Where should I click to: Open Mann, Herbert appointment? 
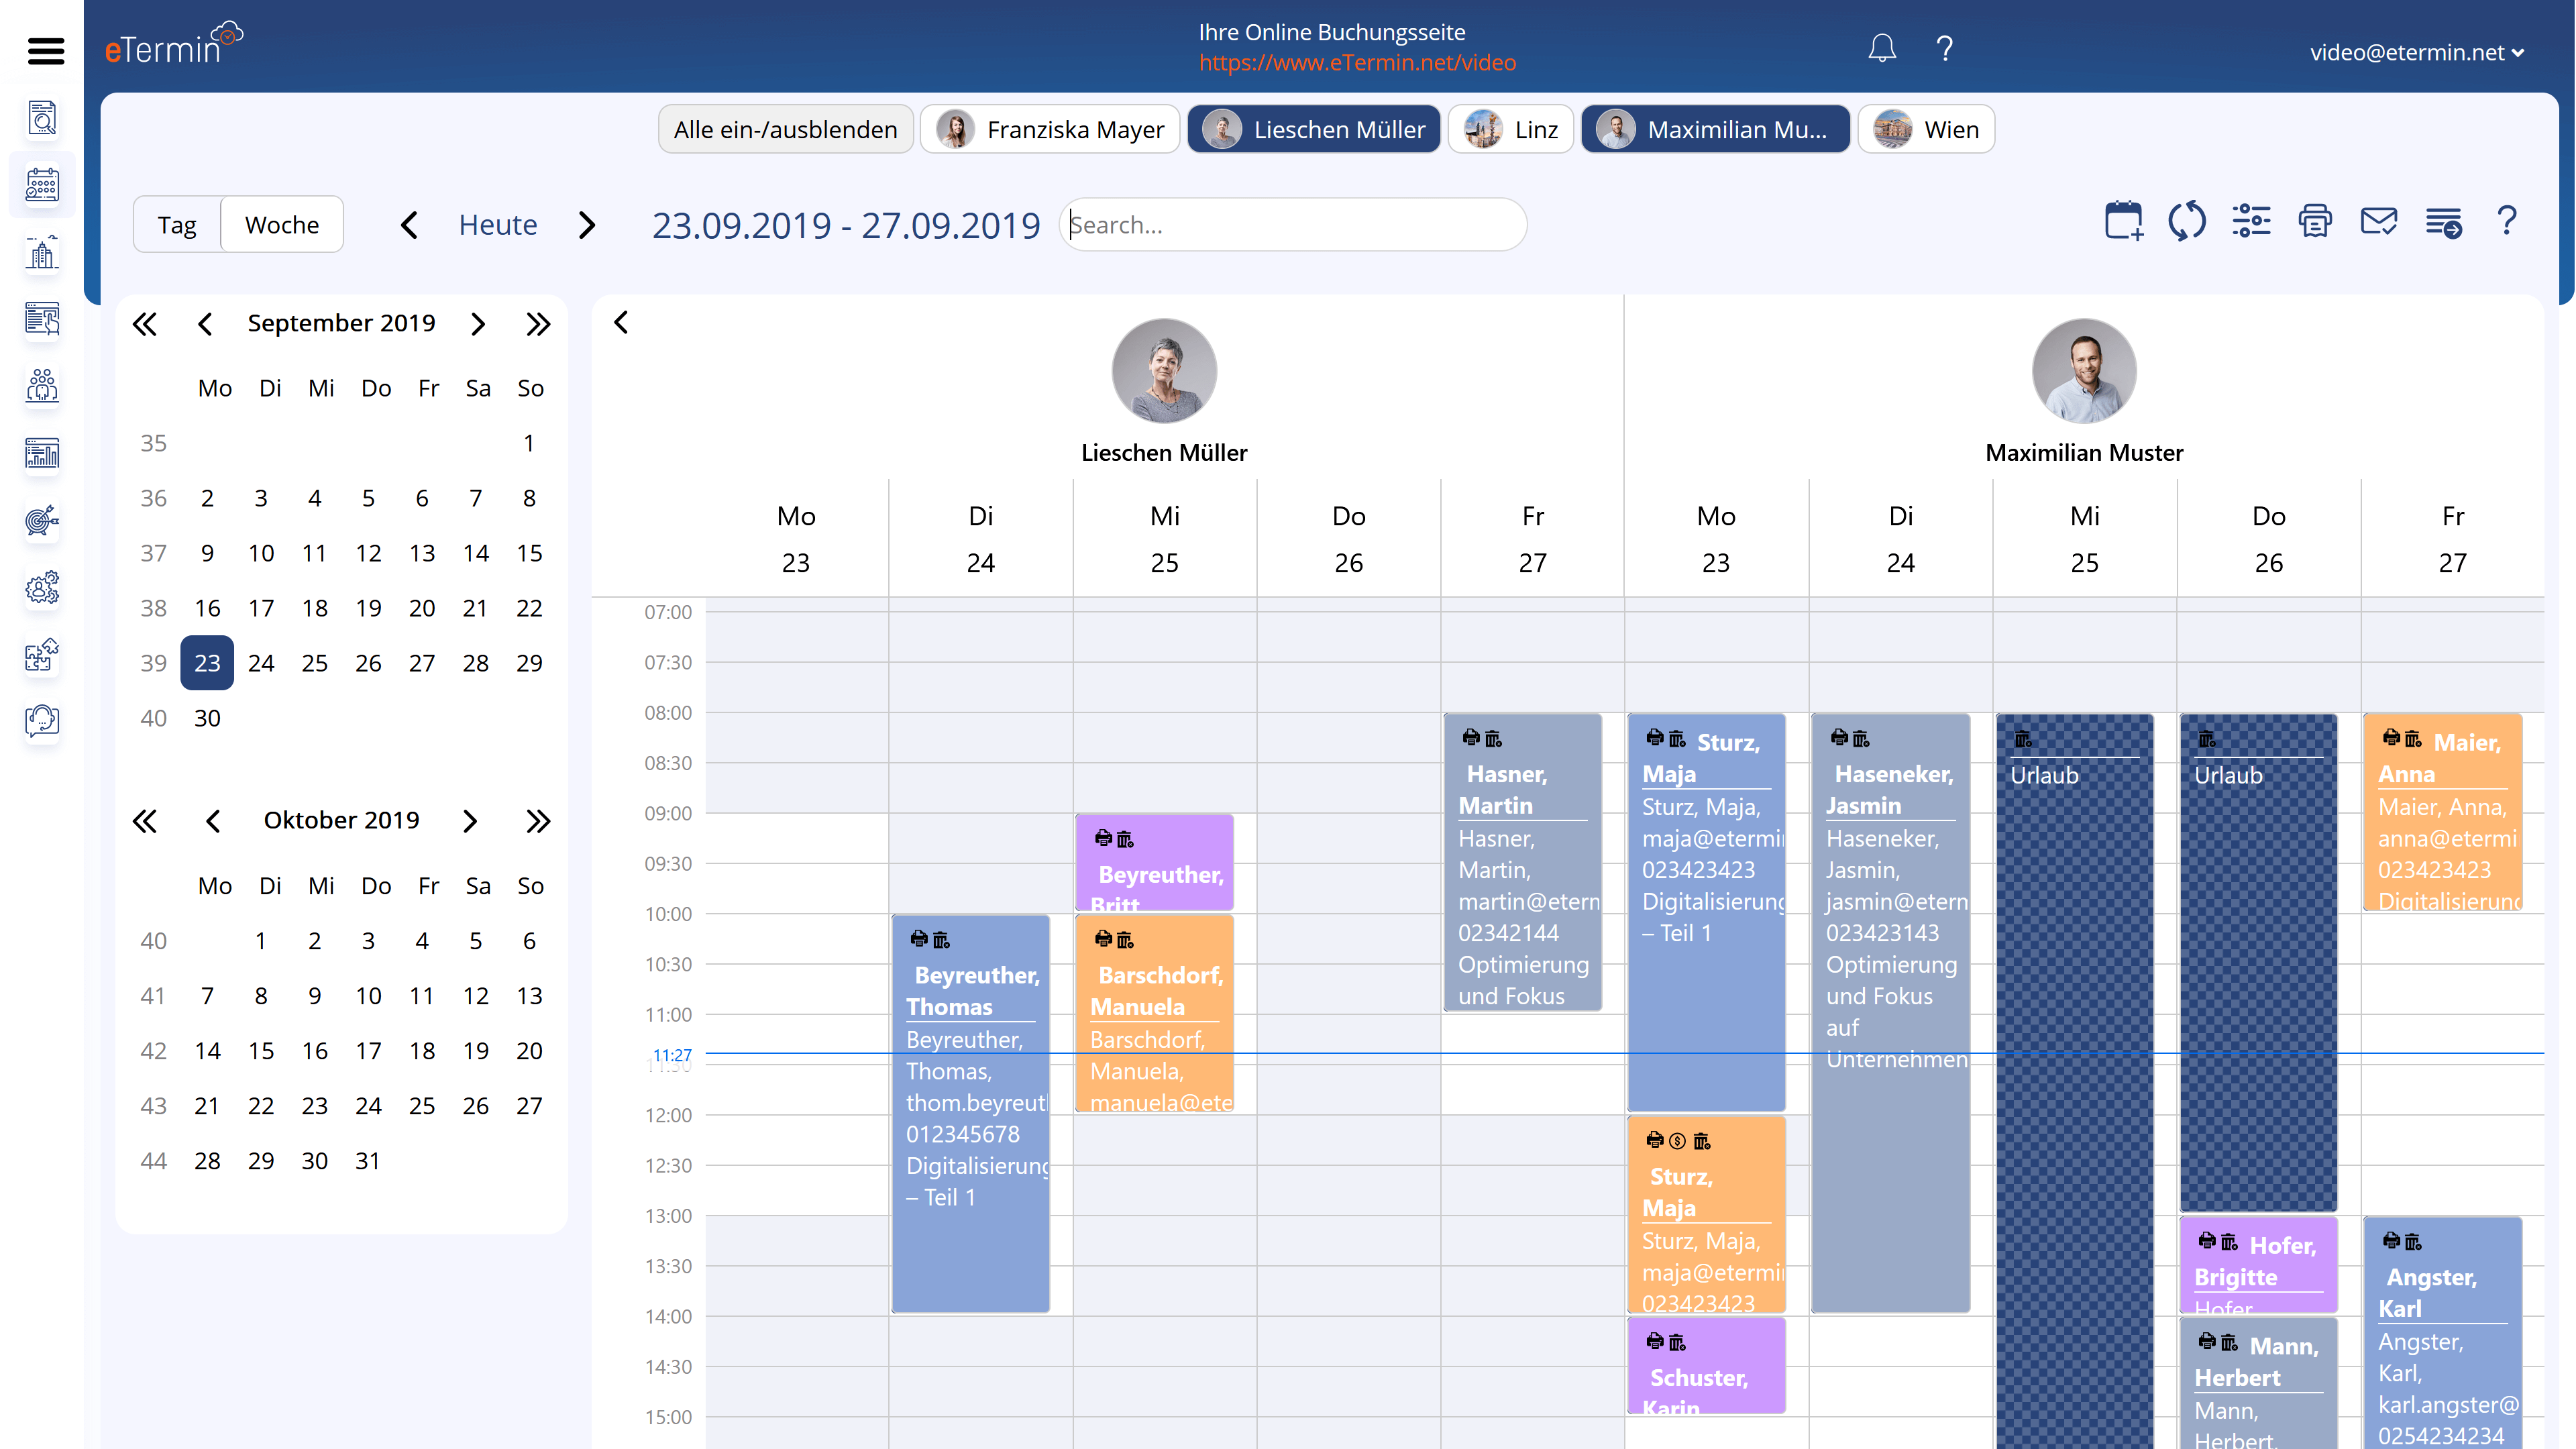point(2259,1384)
